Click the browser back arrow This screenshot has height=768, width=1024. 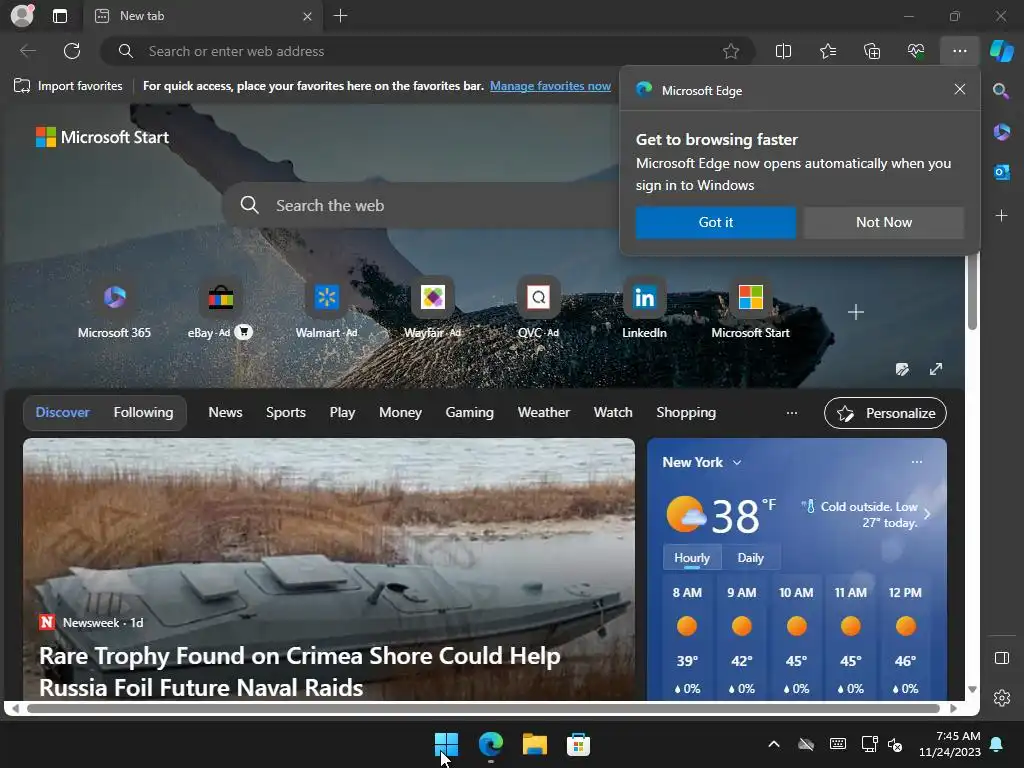pos(28,51)
